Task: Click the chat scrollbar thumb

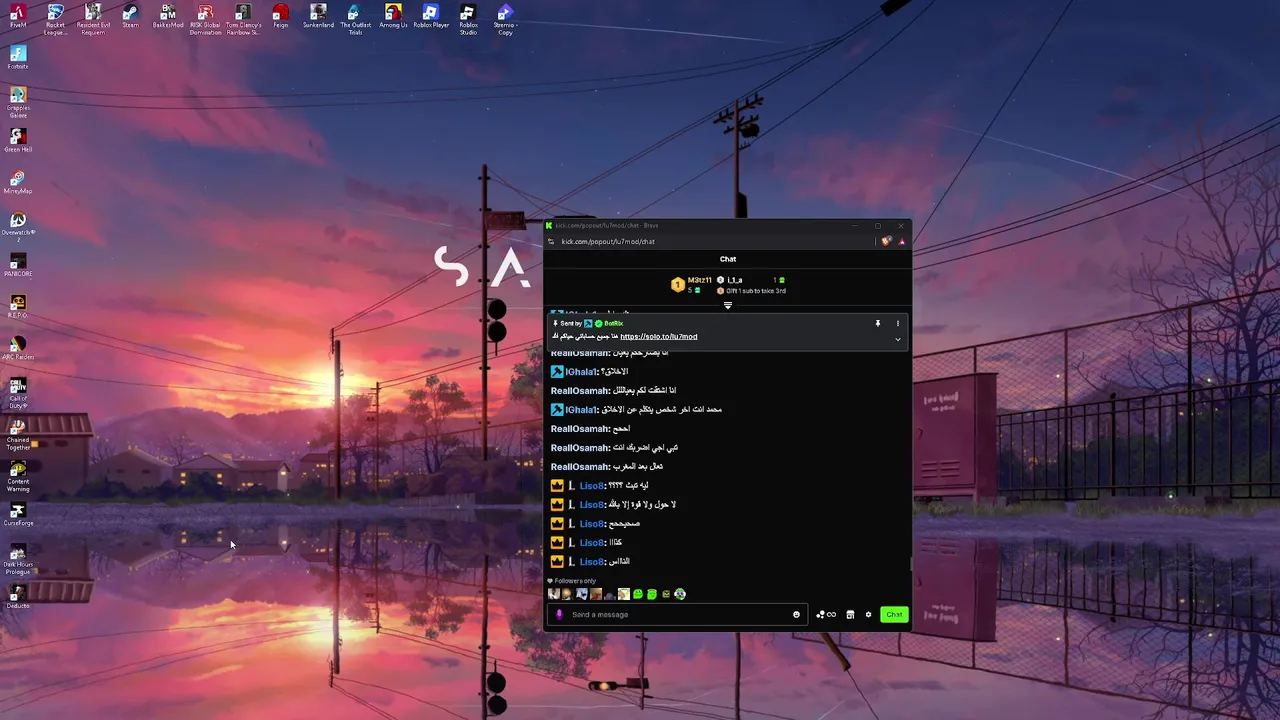Action: (x=910, y=564)
